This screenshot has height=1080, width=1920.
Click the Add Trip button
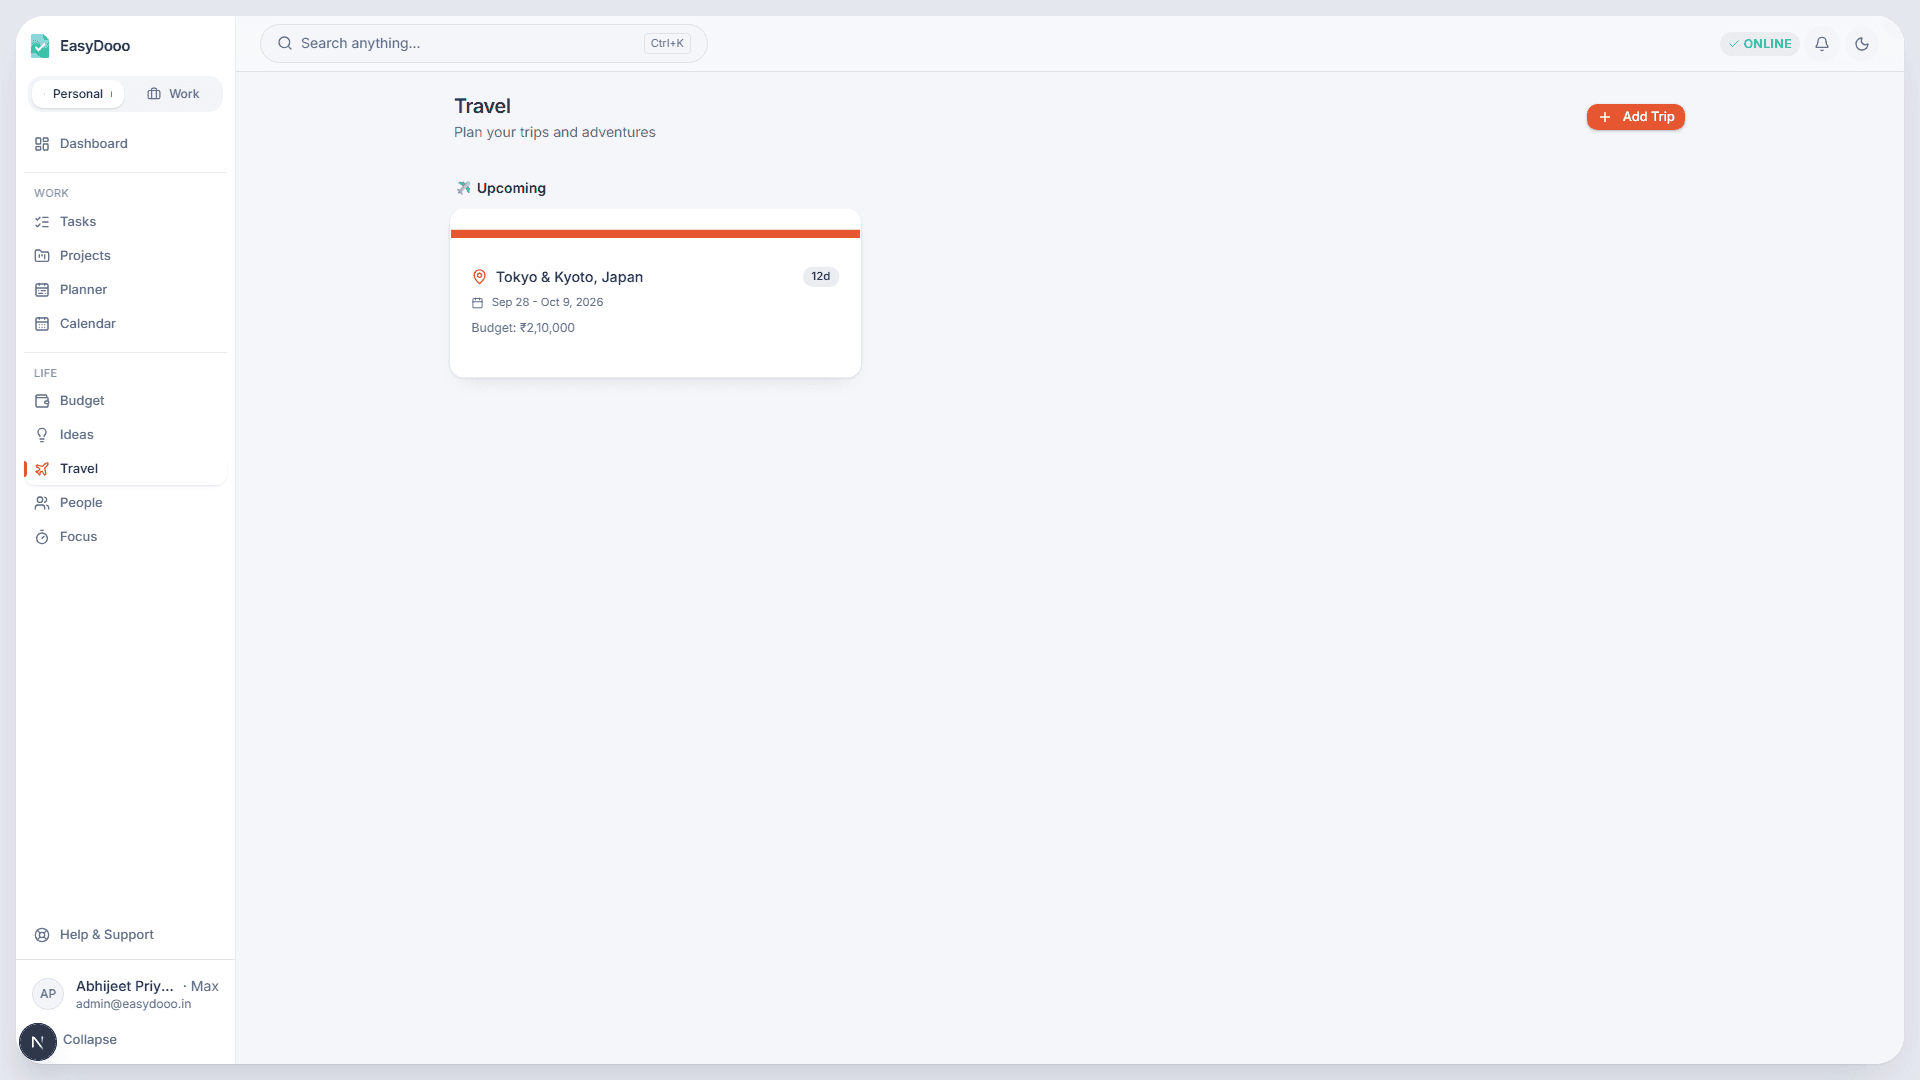pos(1636,117)
